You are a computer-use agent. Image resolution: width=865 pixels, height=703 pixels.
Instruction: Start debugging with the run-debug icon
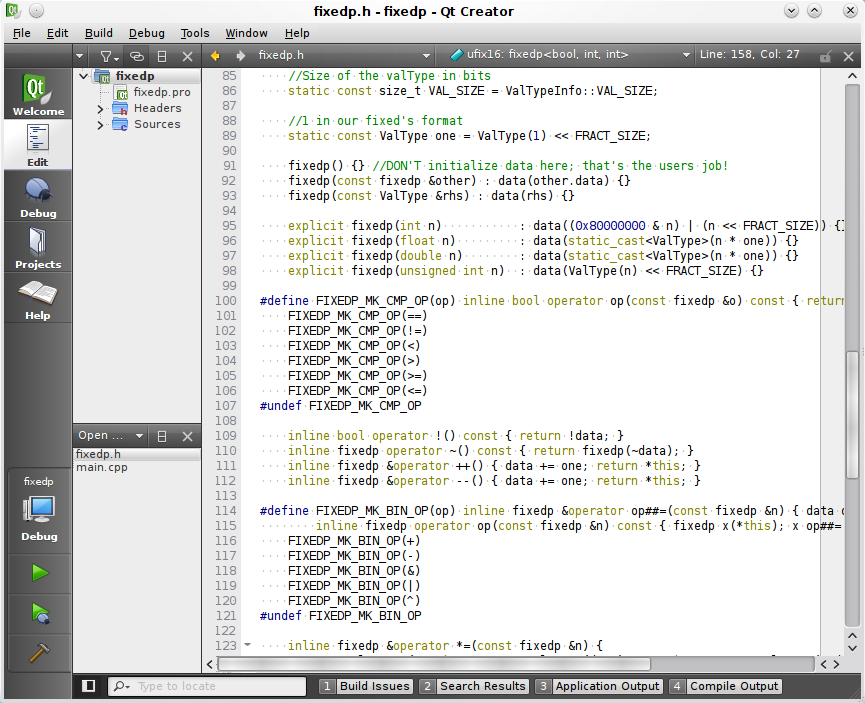tap(39, 612)
